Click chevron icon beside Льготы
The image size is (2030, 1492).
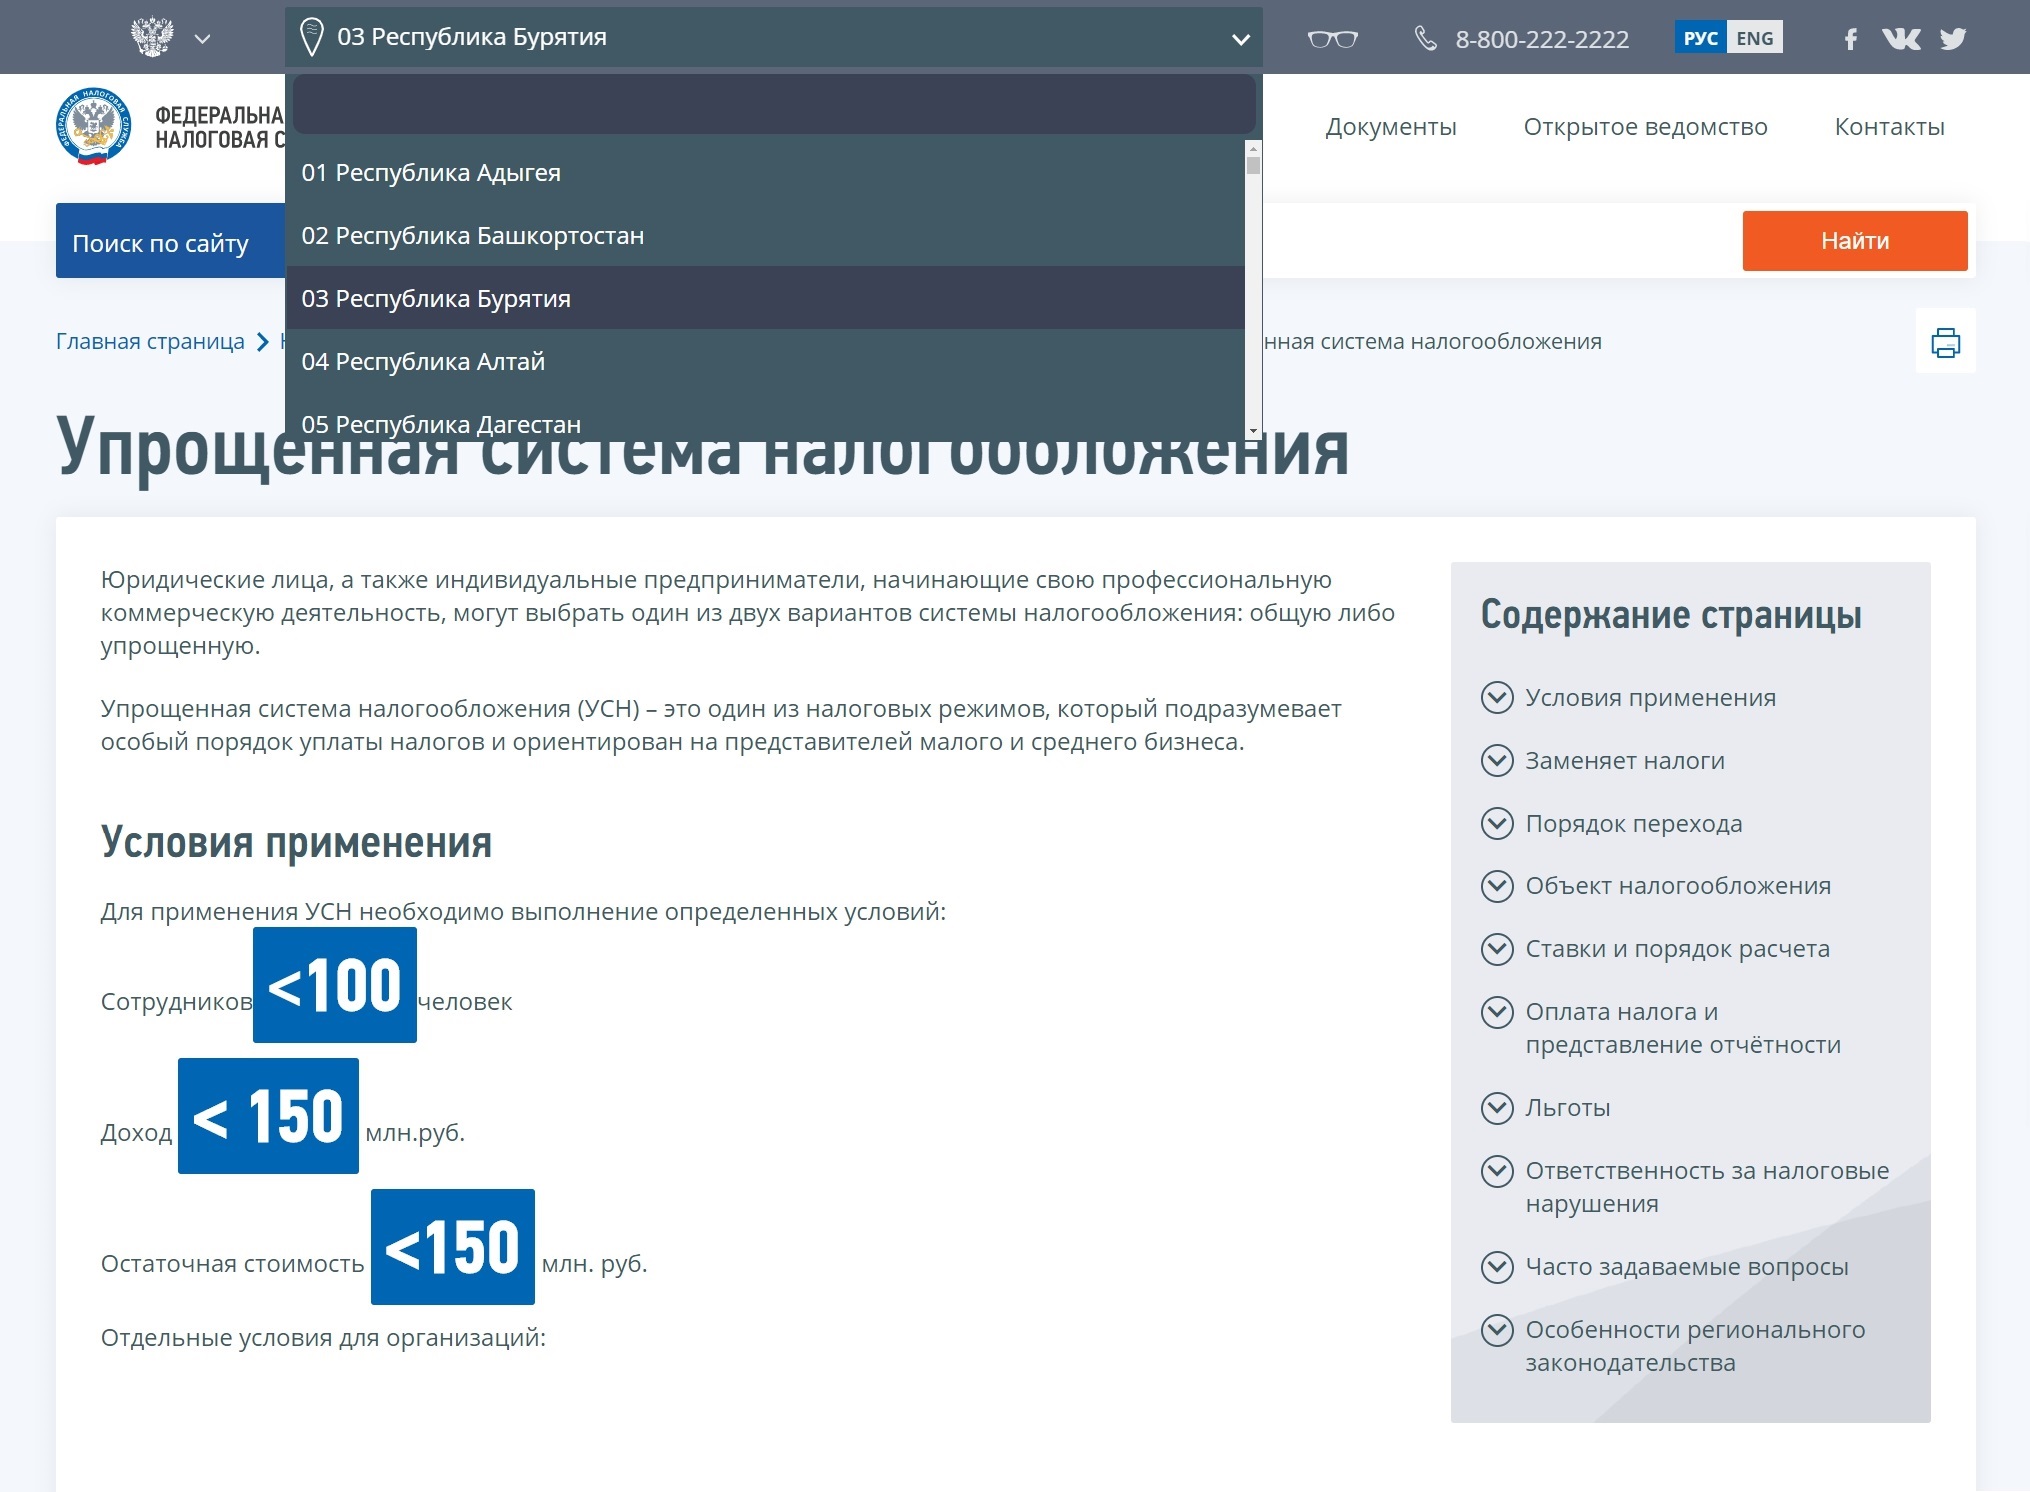(x=1497, y=1107)
